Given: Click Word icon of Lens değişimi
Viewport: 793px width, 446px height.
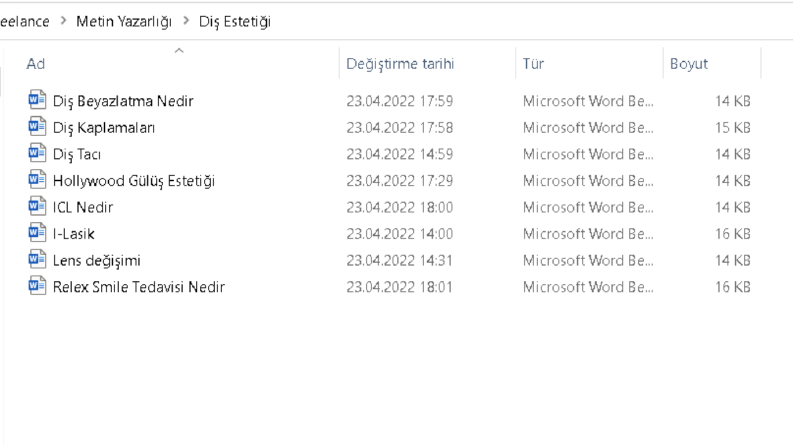Looking at the screenshot, I should 37,259.
